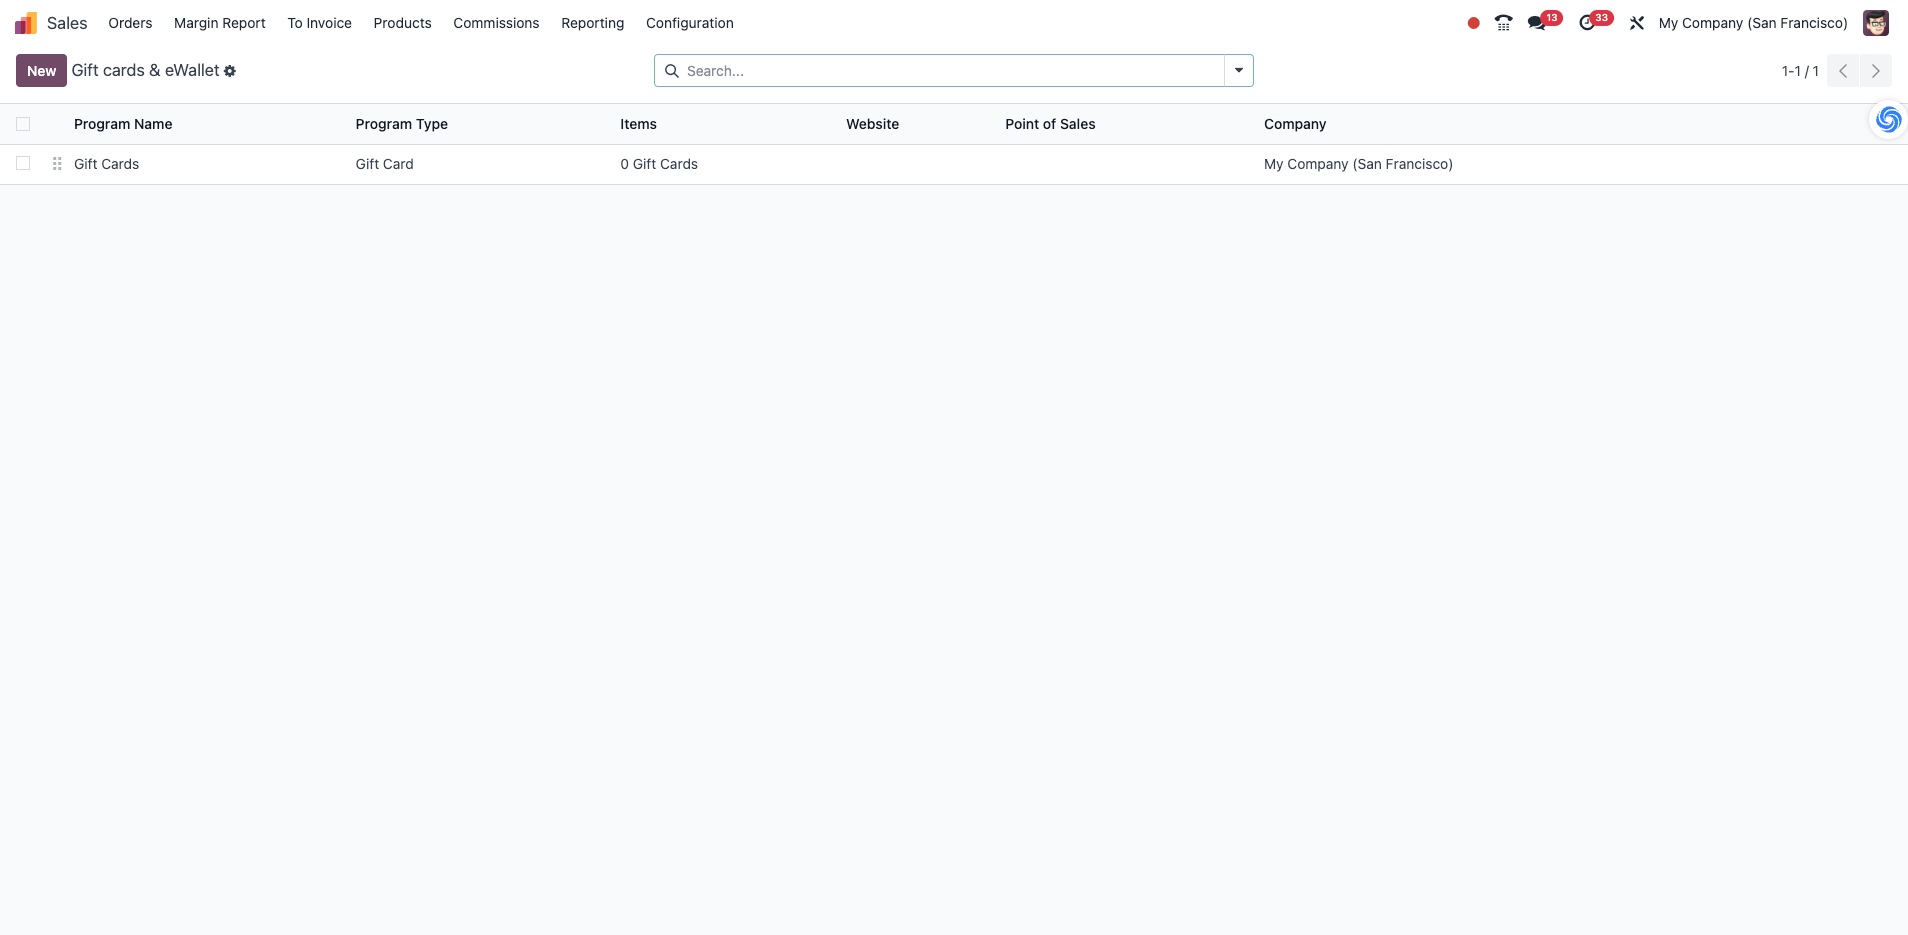Sort by Items column header
Screen dimensions: 1908x935
click(638, 124)
